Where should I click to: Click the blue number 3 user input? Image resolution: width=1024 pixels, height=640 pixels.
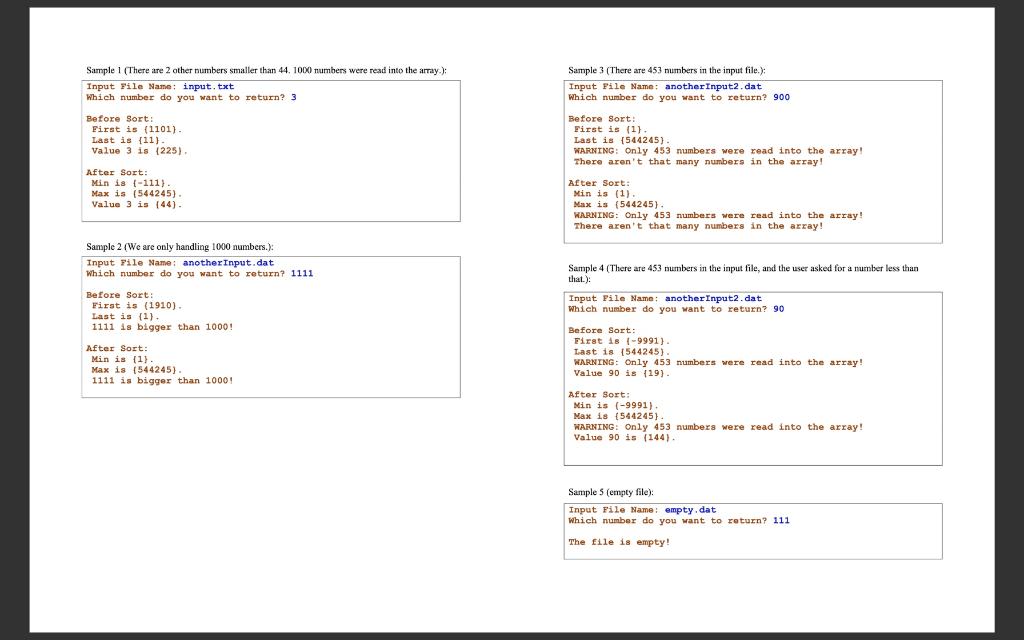click(x=293, y=97)
